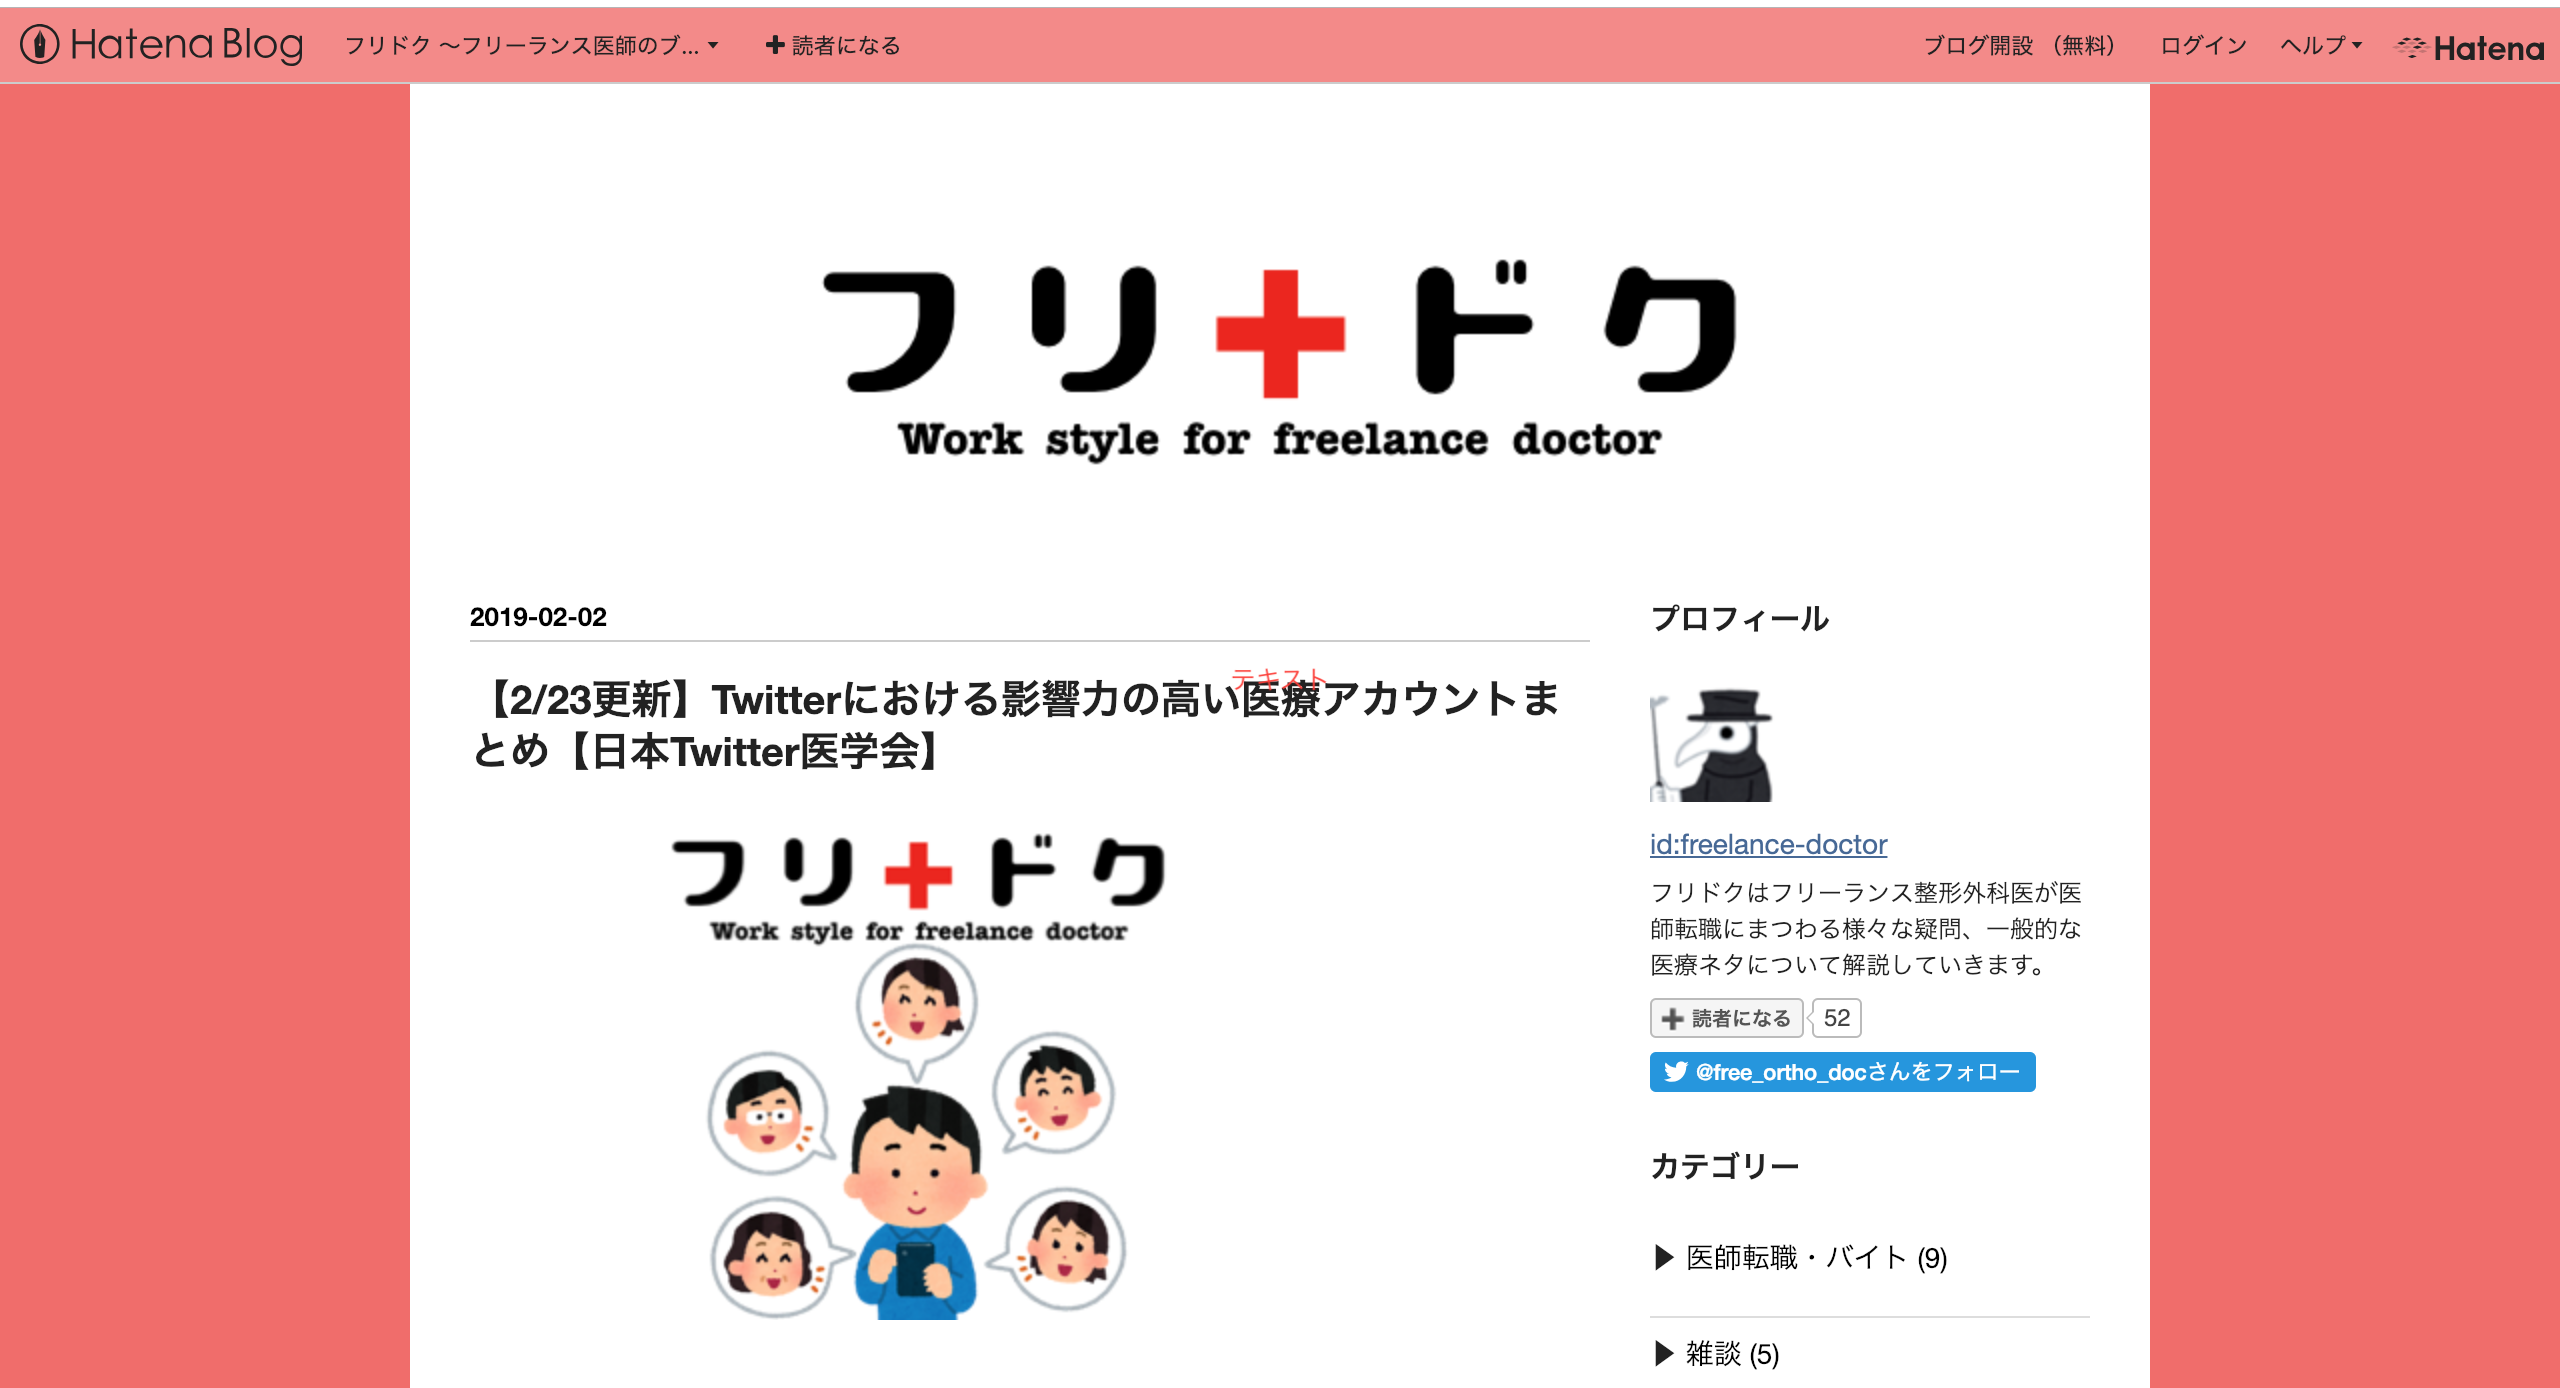Image resolution: width=2560 pixels, height=1388 pixels.
Task: Click the Hatena Blog pen logo icon
Action: pyautogui.click(x=40, y=44)
